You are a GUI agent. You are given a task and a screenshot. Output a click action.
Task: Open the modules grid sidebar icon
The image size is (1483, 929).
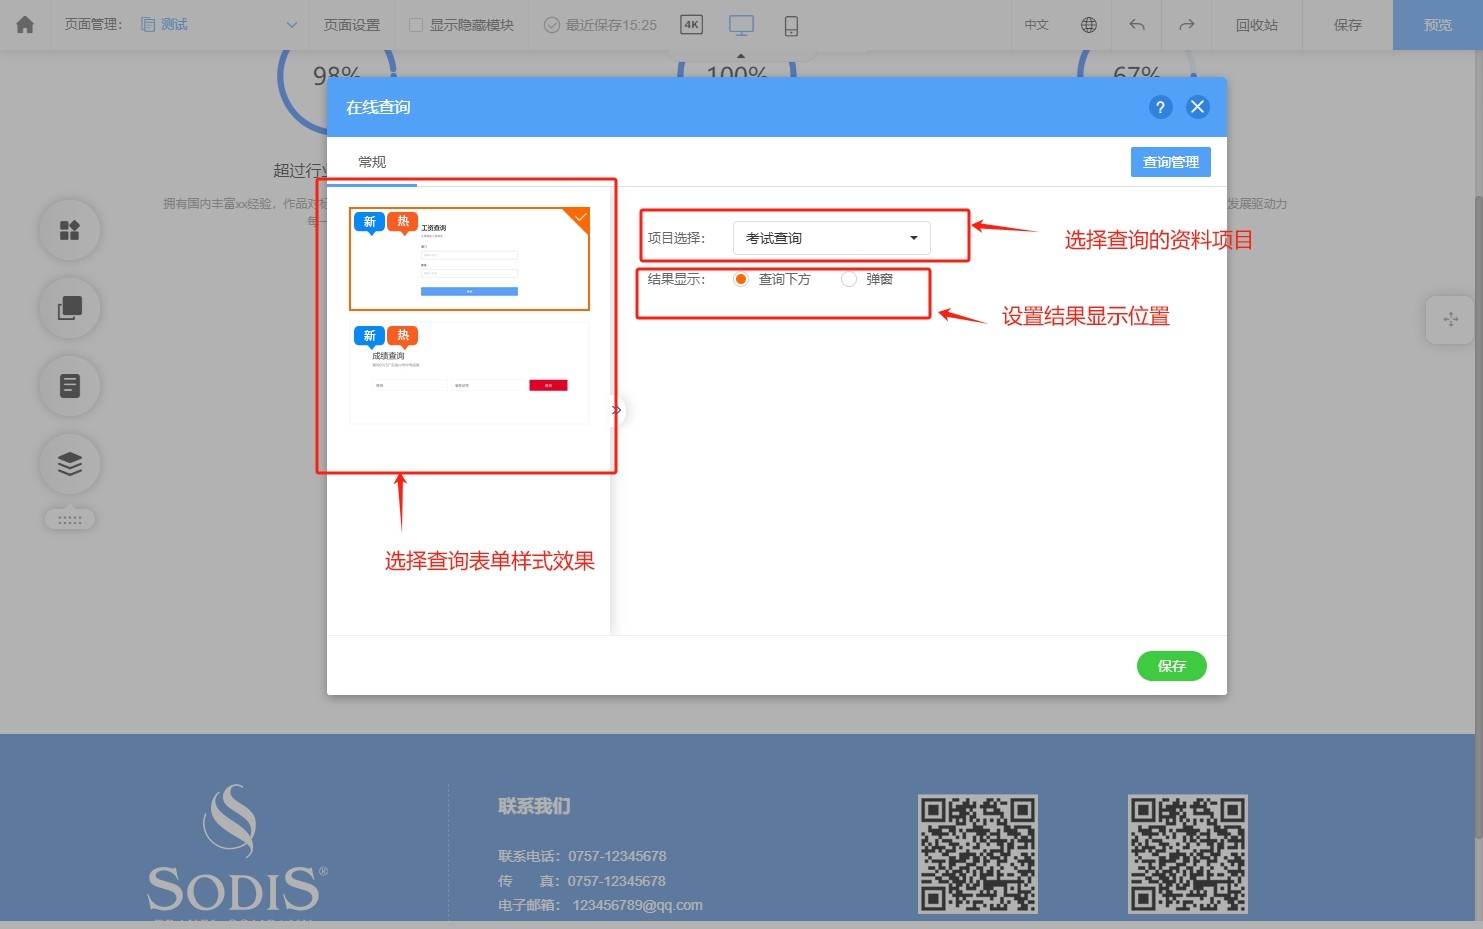[x=70, y=231]
